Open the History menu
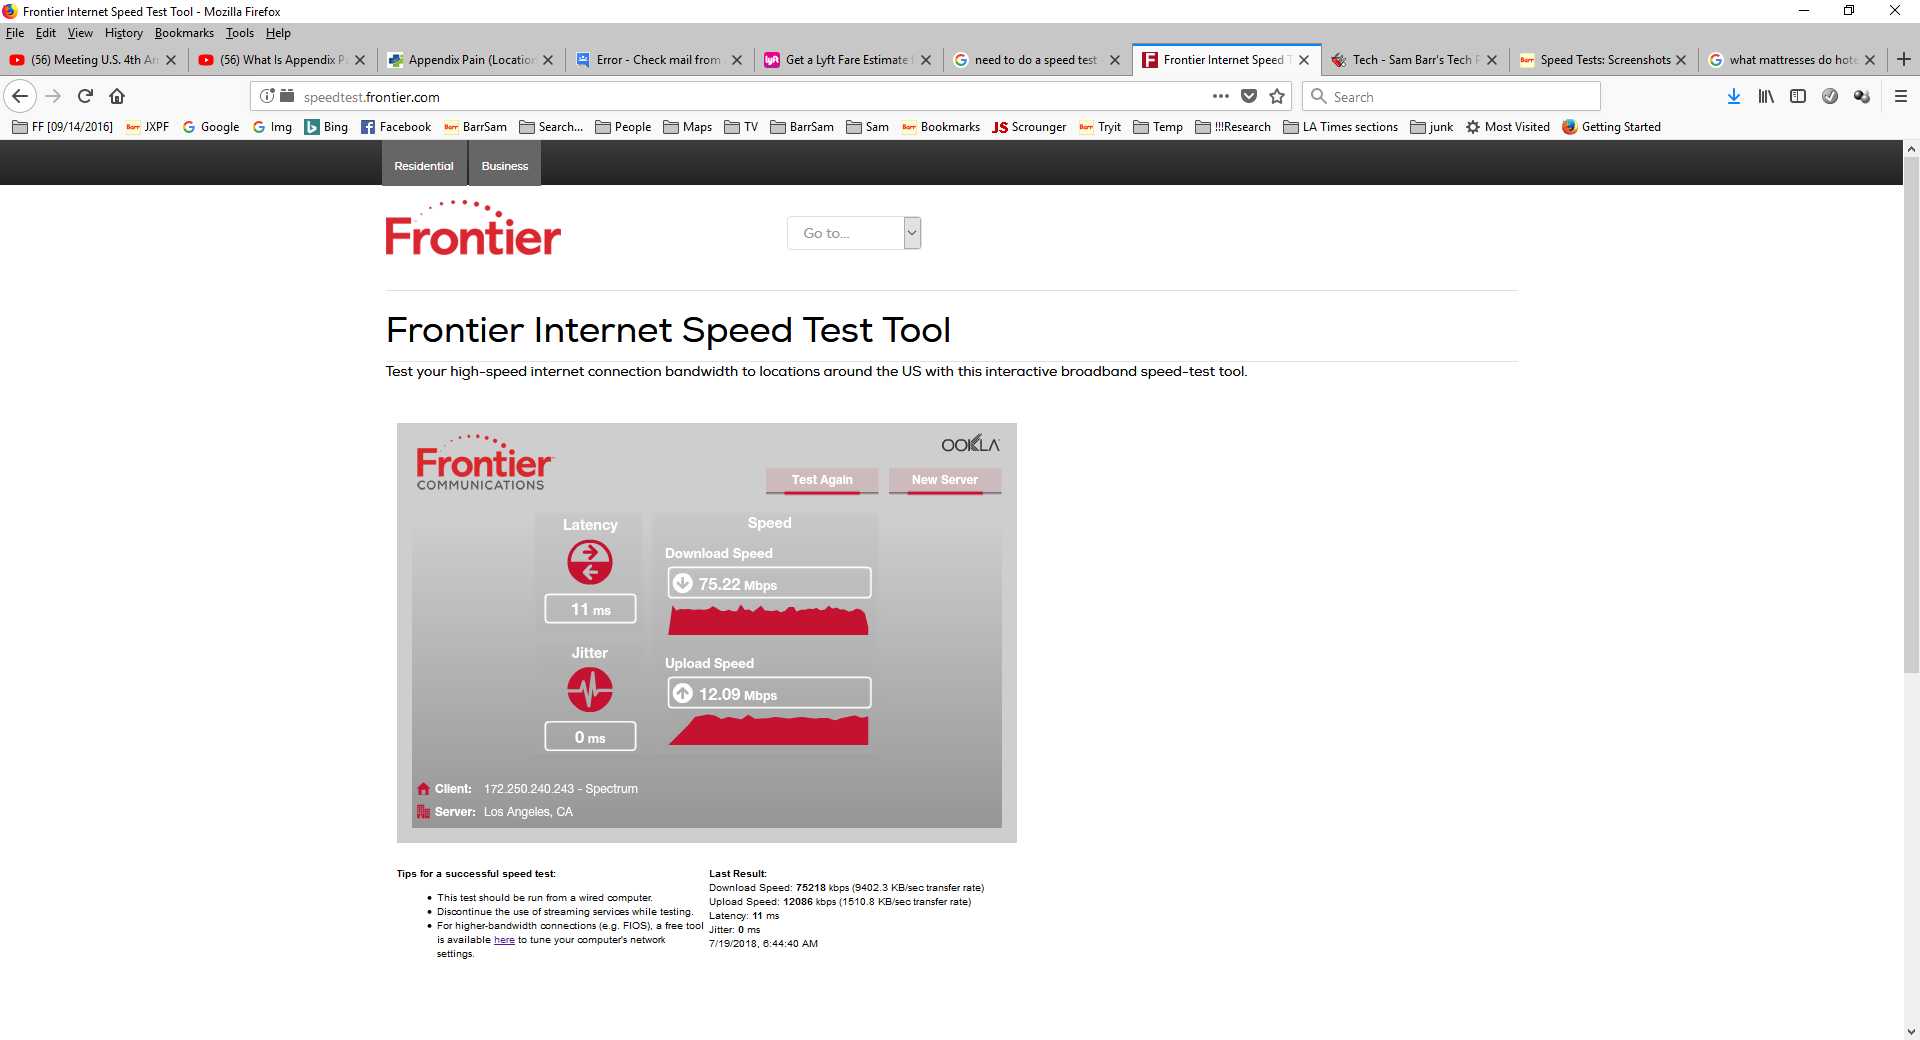 point(124,33)
